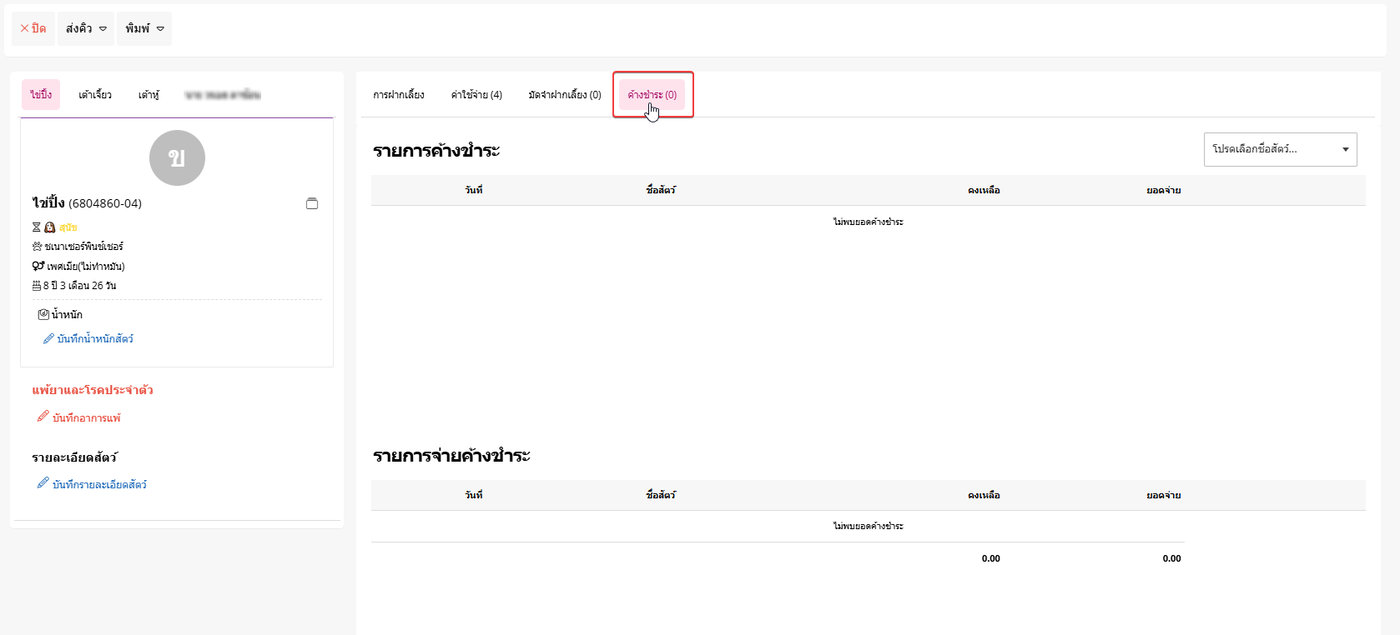This screenshot has height=635, width=1400.
Task: Click the gender symbol icon
Action: click(x=38, y=266)
